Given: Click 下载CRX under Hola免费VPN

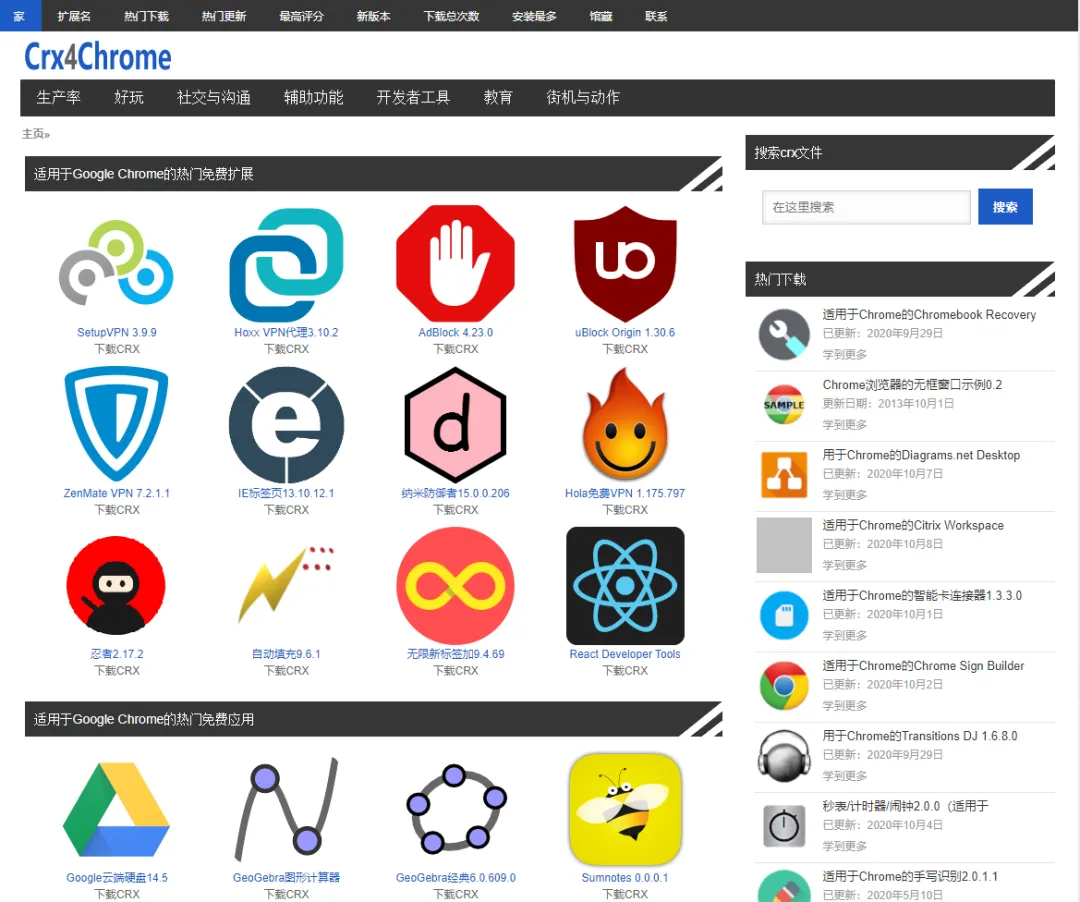Looking at the screenshot, I should 625,510.
